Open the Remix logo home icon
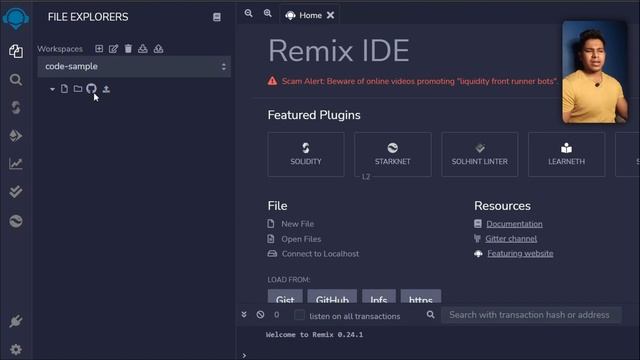This screenshot has width=640, height=360. click(16, 18)
